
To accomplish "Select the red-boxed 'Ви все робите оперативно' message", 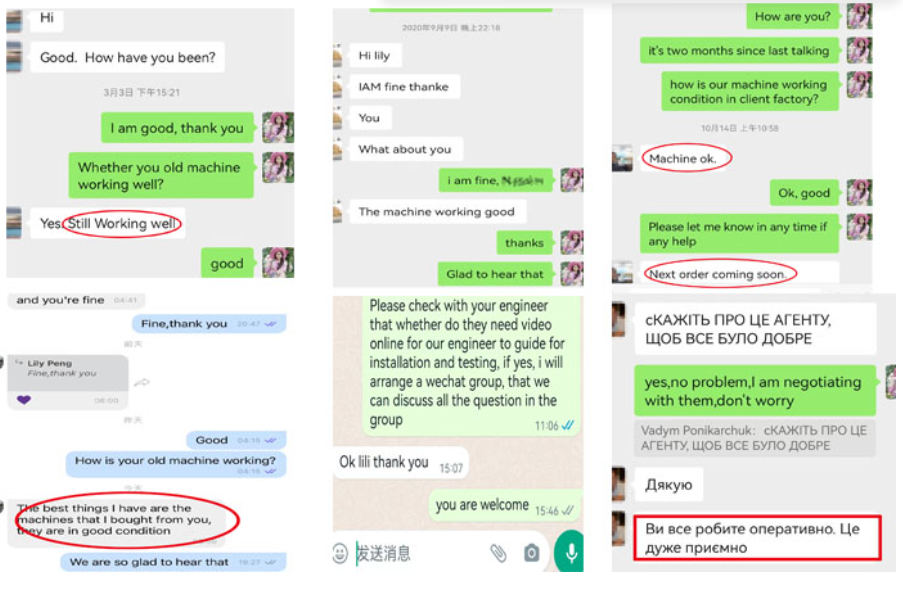I will (x=757, y=538).
